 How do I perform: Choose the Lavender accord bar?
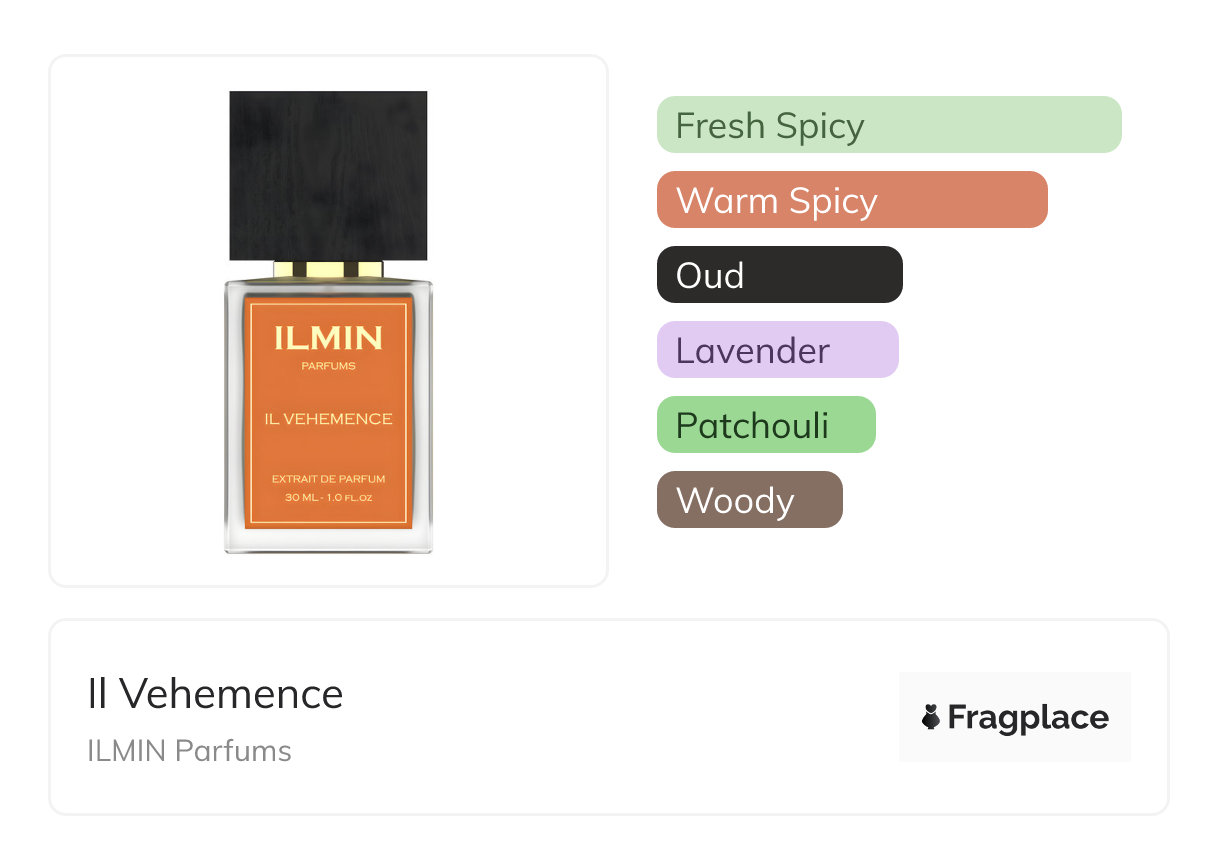777,350
